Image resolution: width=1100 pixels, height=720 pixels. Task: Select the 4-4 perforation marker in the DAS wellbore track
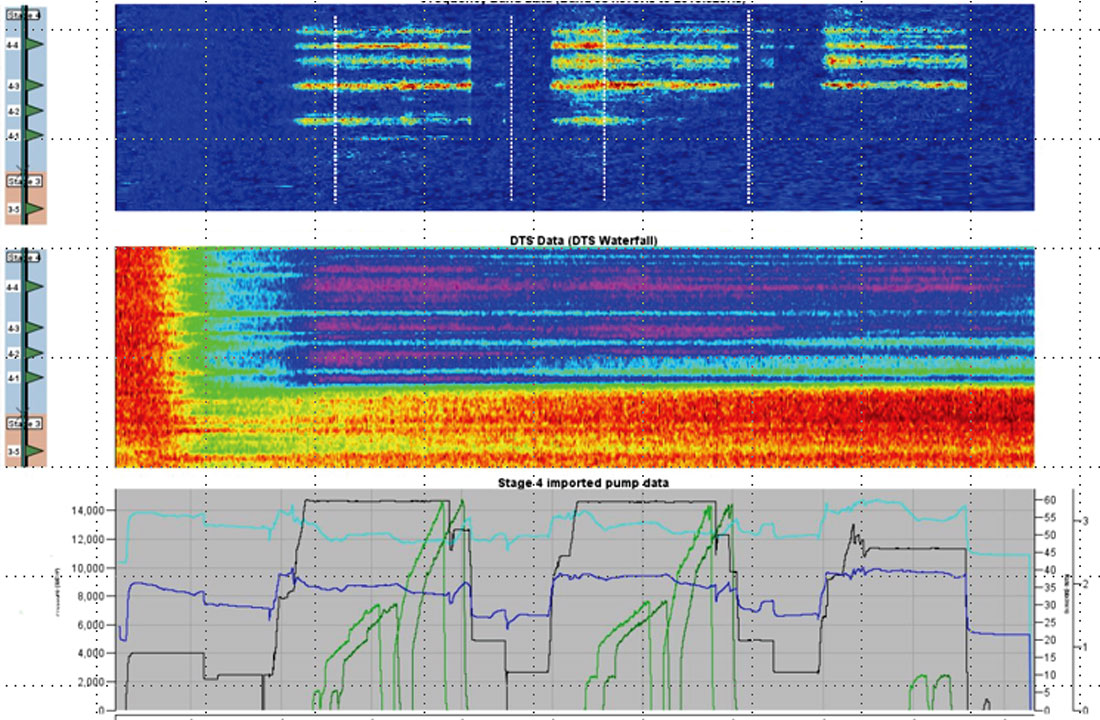point(35,44)
